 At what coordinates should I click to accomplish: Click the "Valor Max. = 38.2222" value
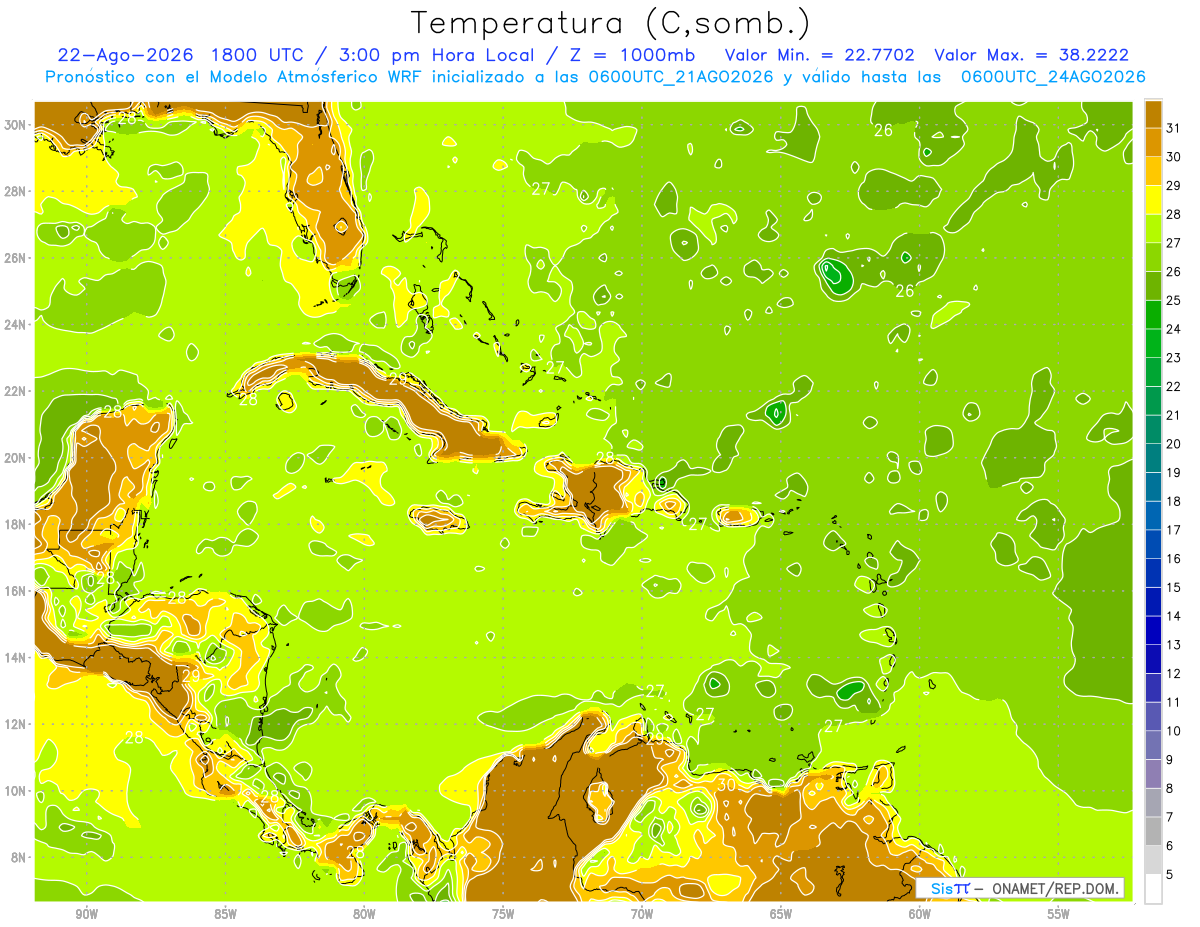click(x=1031, y=55)
